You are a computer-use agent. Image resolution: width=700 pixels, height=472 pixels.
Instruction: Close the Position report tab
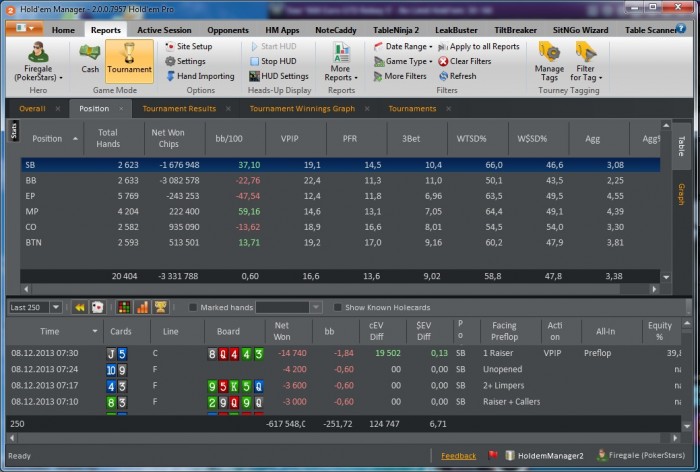point(121,109)
